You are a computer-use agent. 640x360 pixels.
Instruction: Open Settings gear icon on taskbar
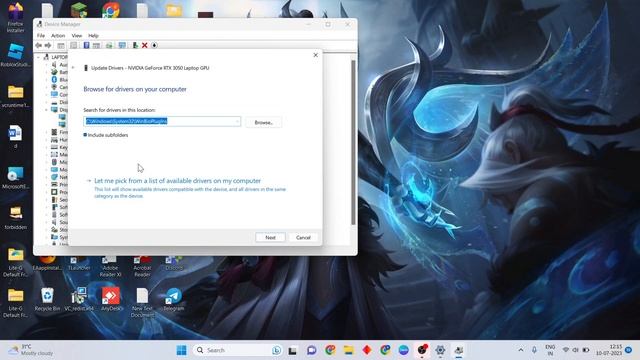(440, 350)
